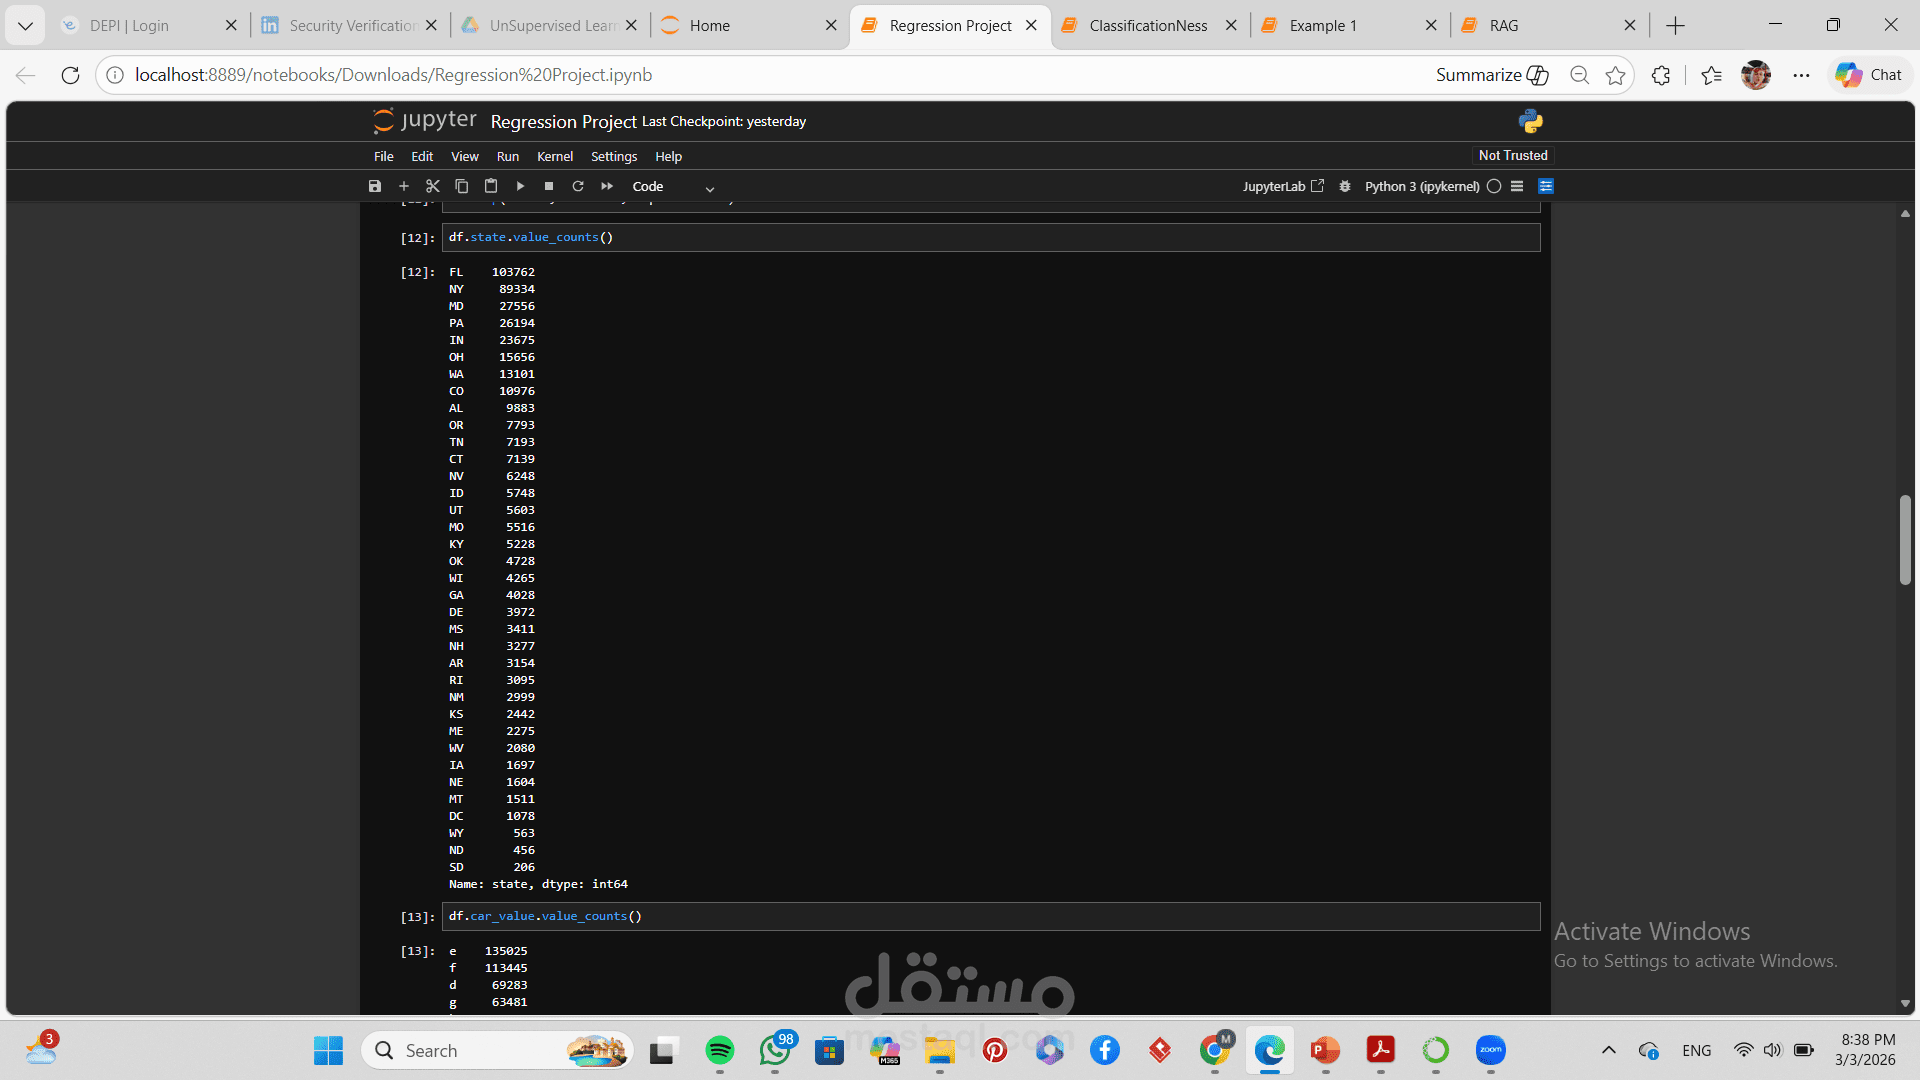
Task: Enable the debugger bug icon
Action: (1345, 186)
